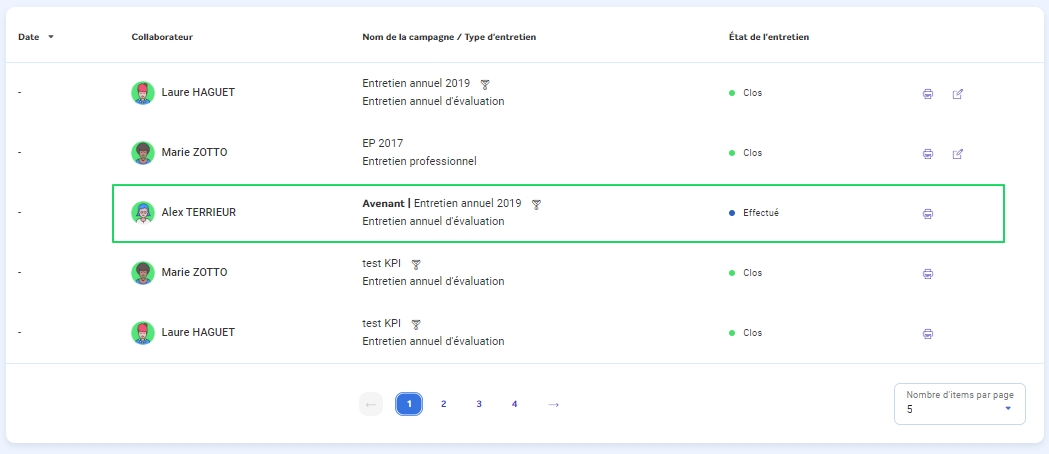The height and width of the screenshot is (454, 1049).
Task: Select current page 1 button
Action: pos(409,404)
